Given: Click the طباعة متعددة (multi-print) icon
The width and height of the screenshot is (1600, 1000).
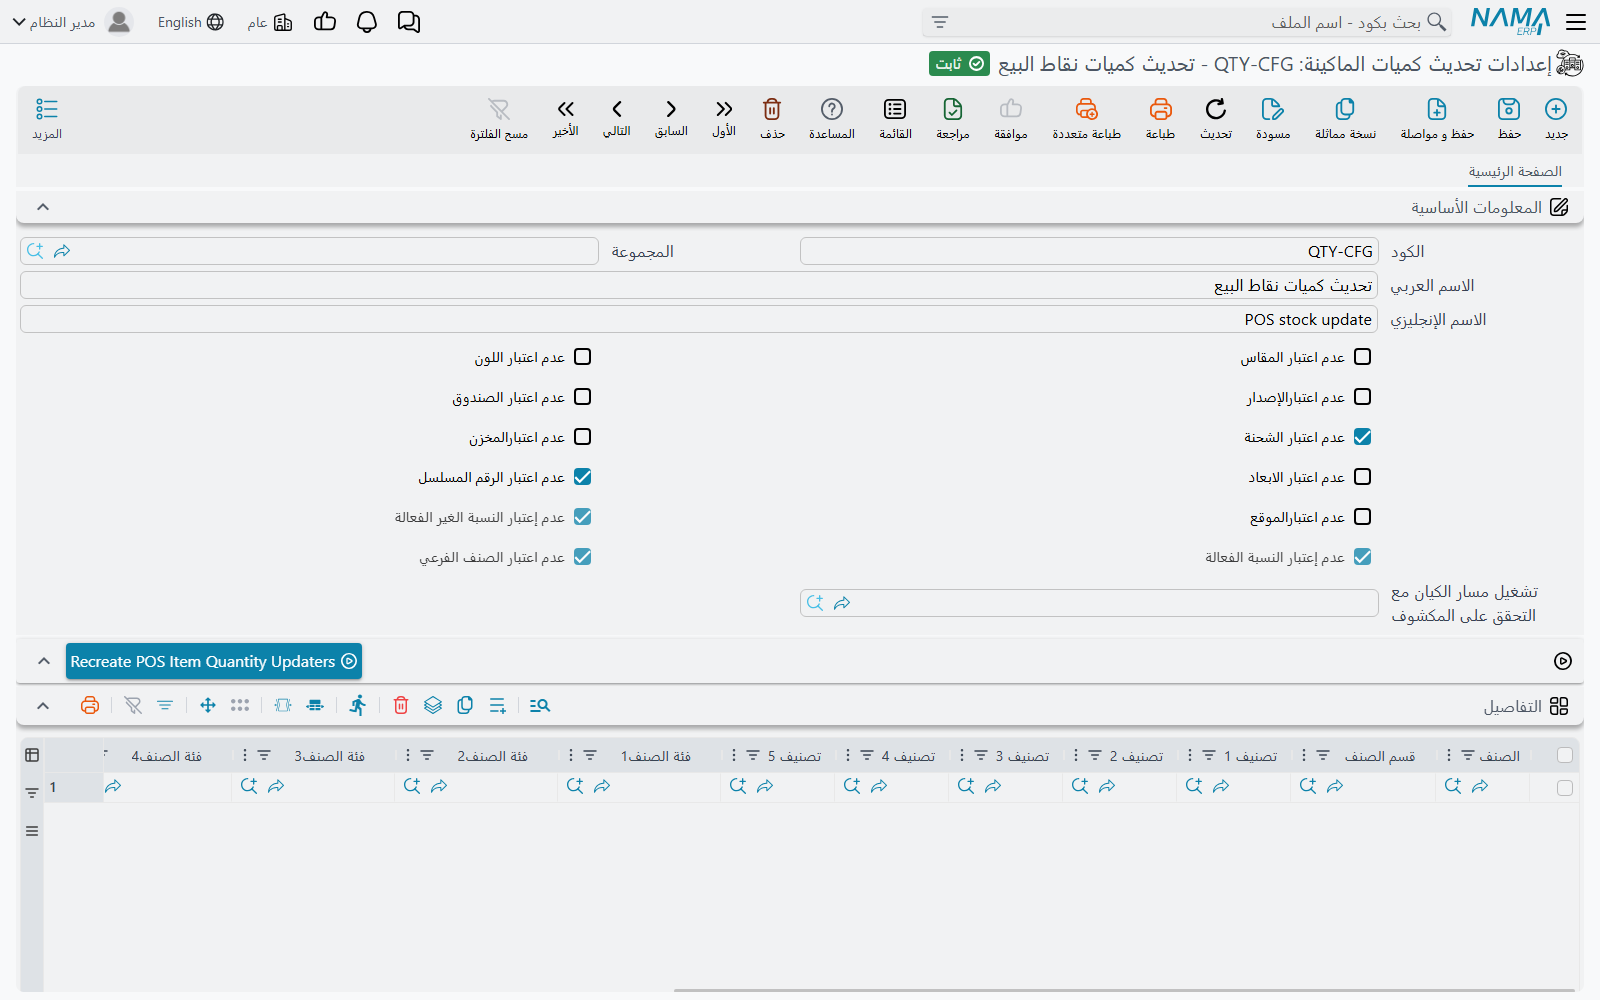Looking at the screenshot, I should click(1086, 109).
